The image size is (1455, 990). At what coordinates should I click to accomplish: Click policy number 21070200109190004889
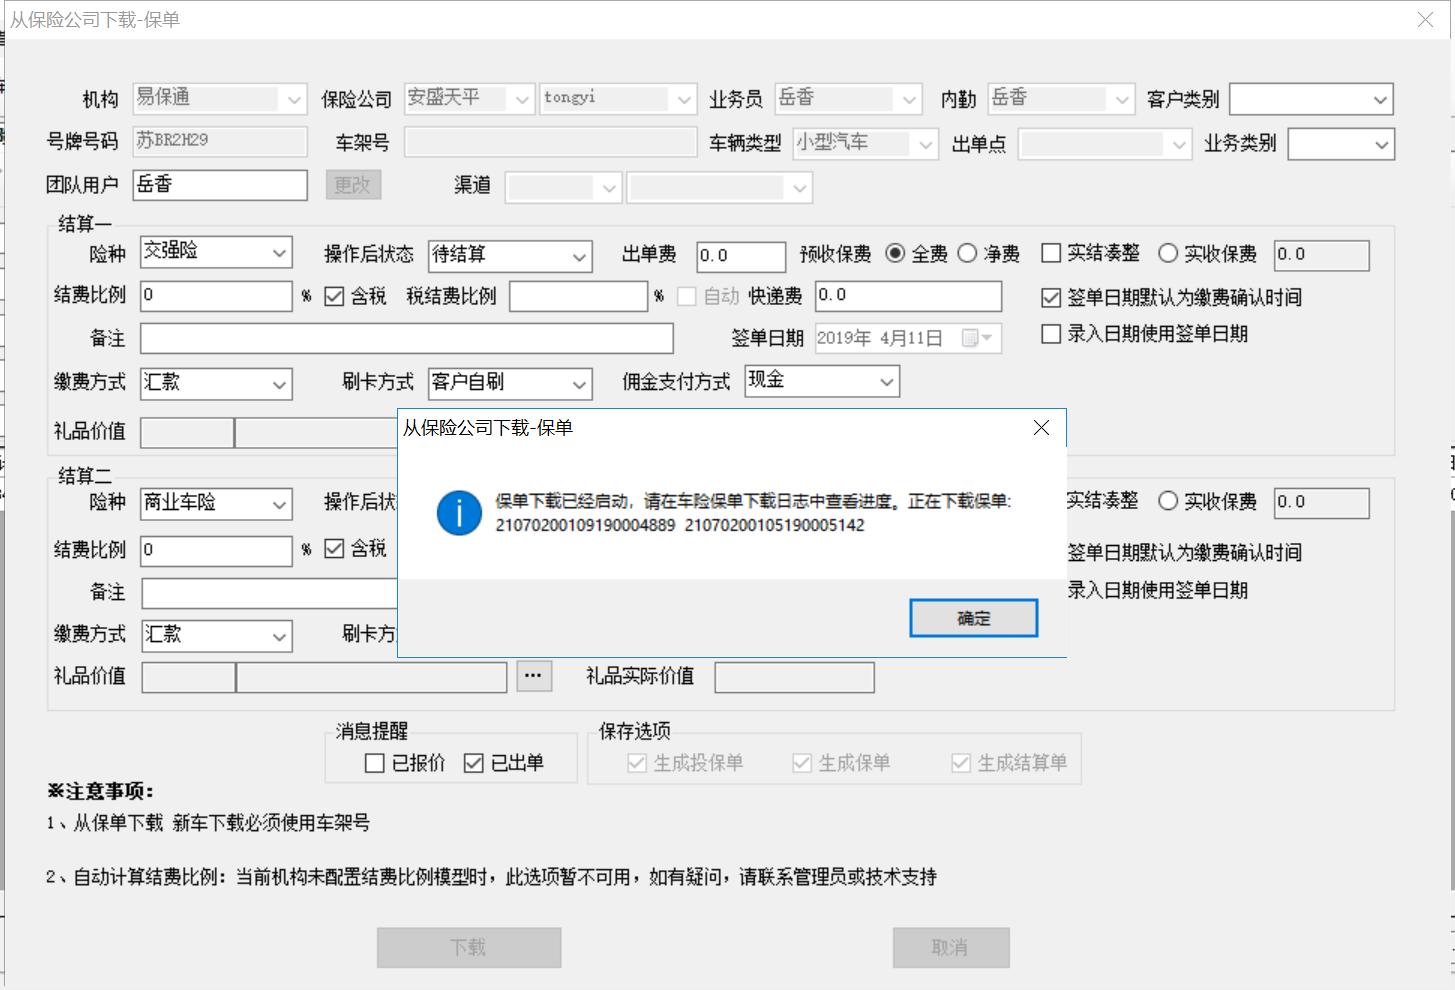coord(585,525)
